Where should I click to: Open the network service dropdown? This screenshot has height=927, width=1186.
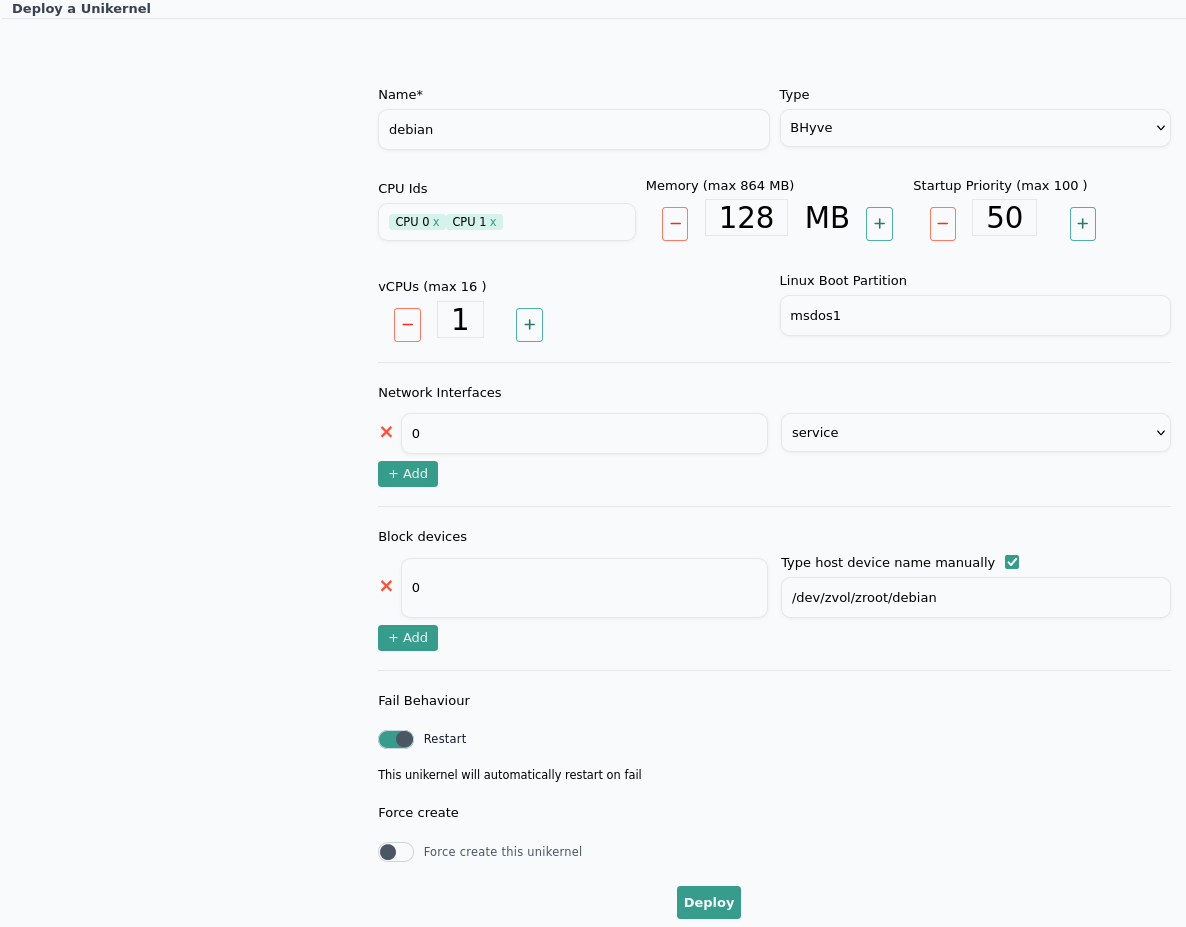[975, 433]
